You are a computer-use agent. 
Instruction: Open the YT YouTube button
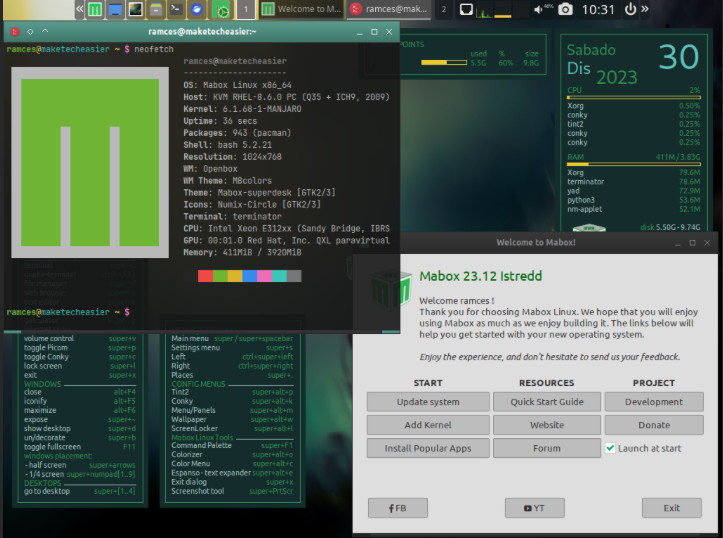click(x=534, y=508)
